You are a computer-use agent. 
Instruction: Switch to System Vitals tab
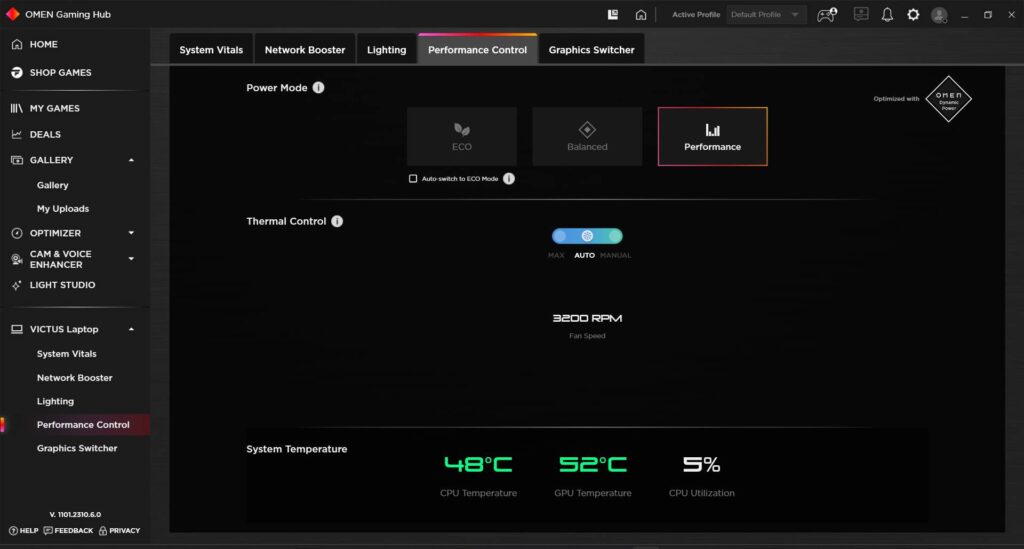point(211,50)
